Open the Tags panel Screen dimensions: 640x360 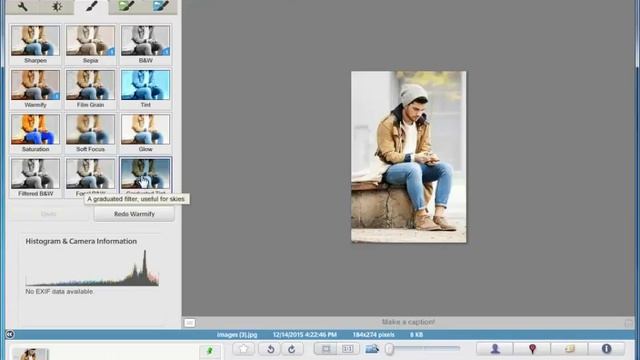[x=569, y=349]
